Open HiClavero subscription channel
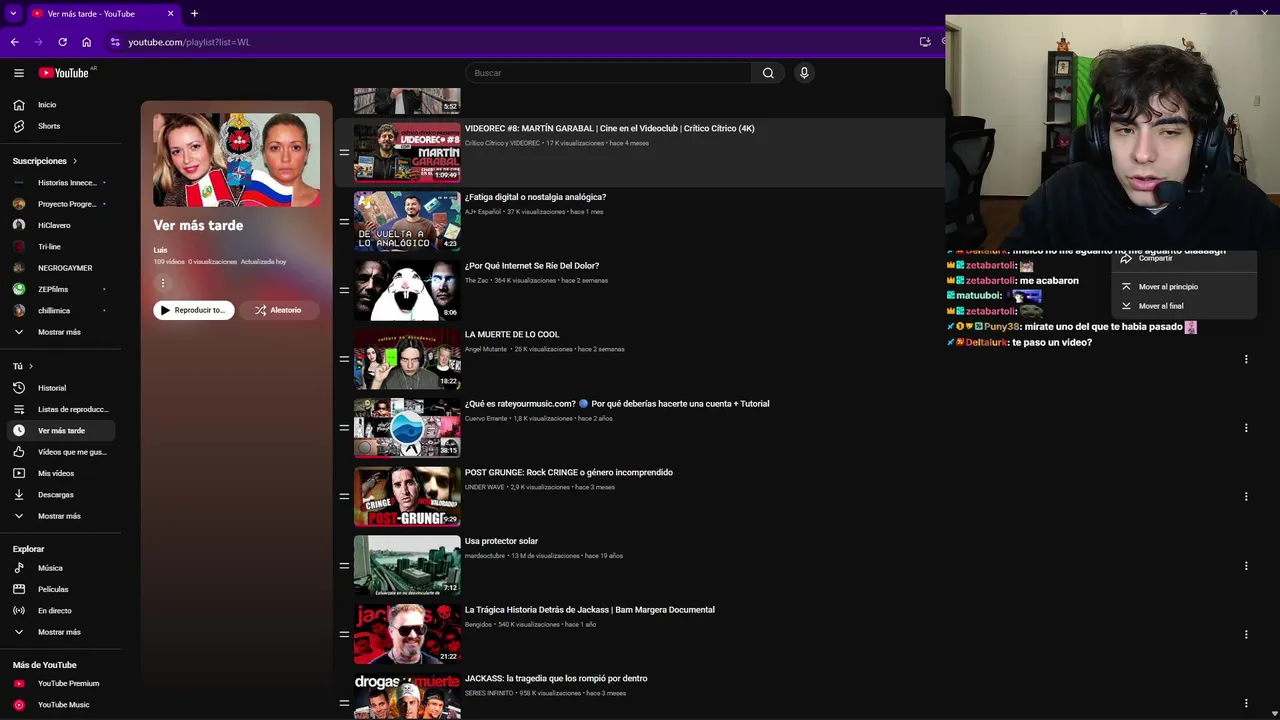 tap(61, 225)
